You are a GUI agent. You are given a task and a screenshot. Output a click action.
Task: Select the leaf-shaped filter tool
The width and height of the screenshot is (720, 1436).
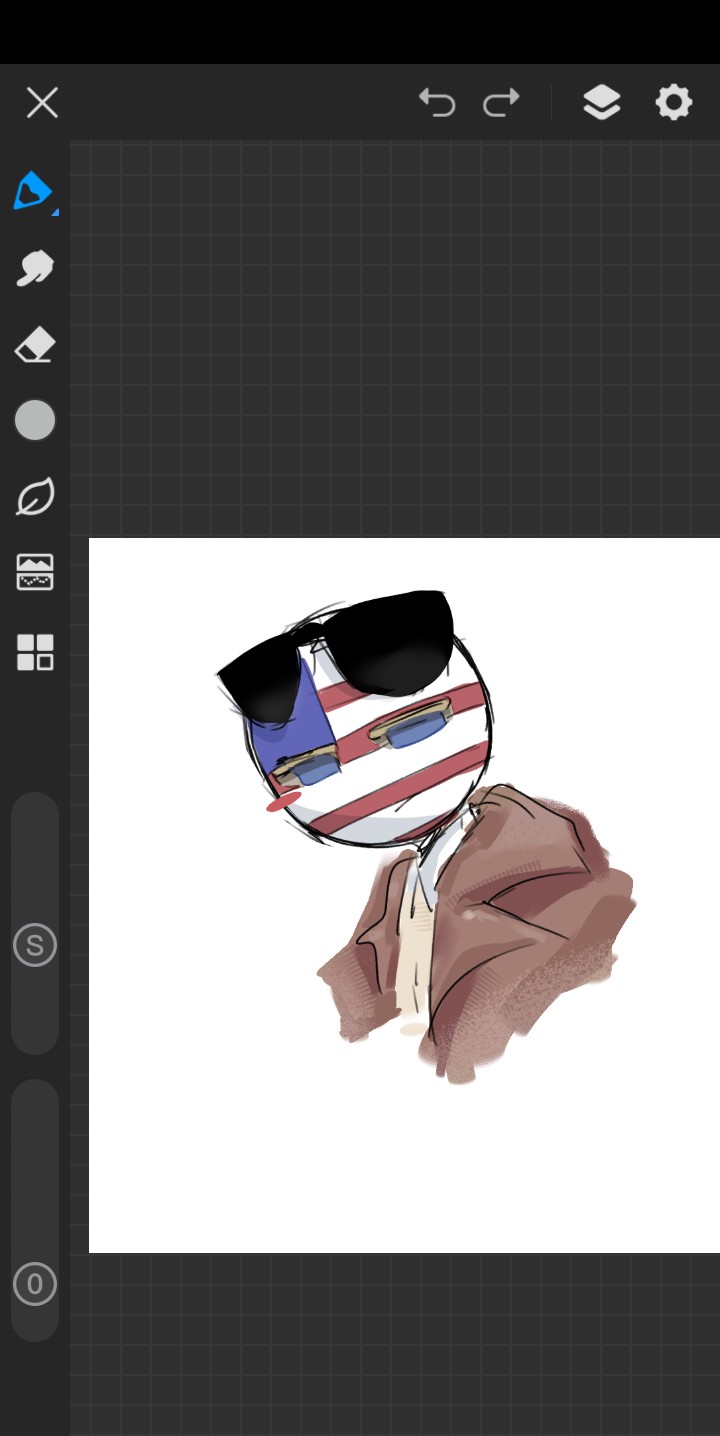click(x=35, y=496)
